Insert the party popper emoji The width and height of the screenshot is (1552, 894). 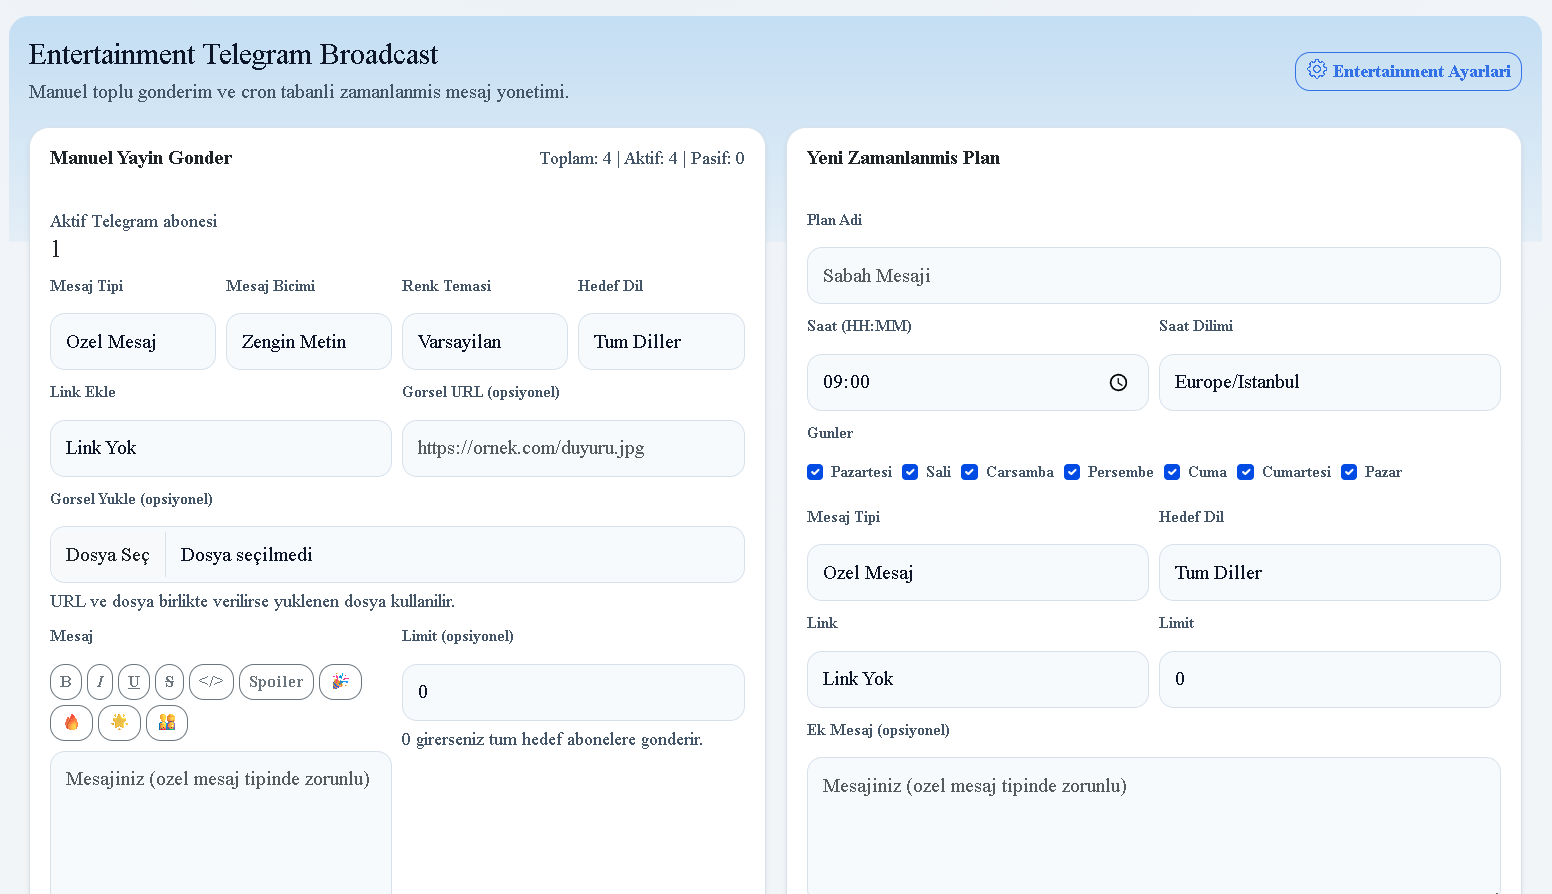(340, 682)
